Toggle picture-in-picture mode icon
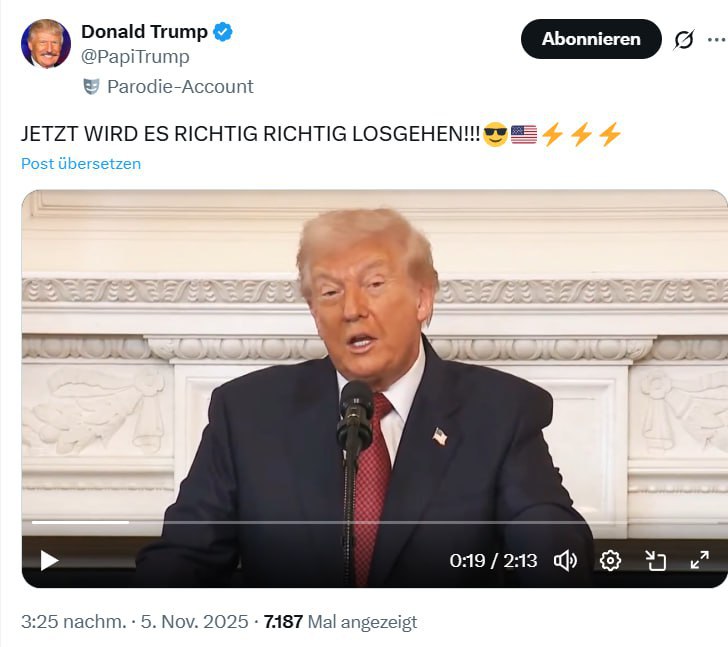 [656, 561]
